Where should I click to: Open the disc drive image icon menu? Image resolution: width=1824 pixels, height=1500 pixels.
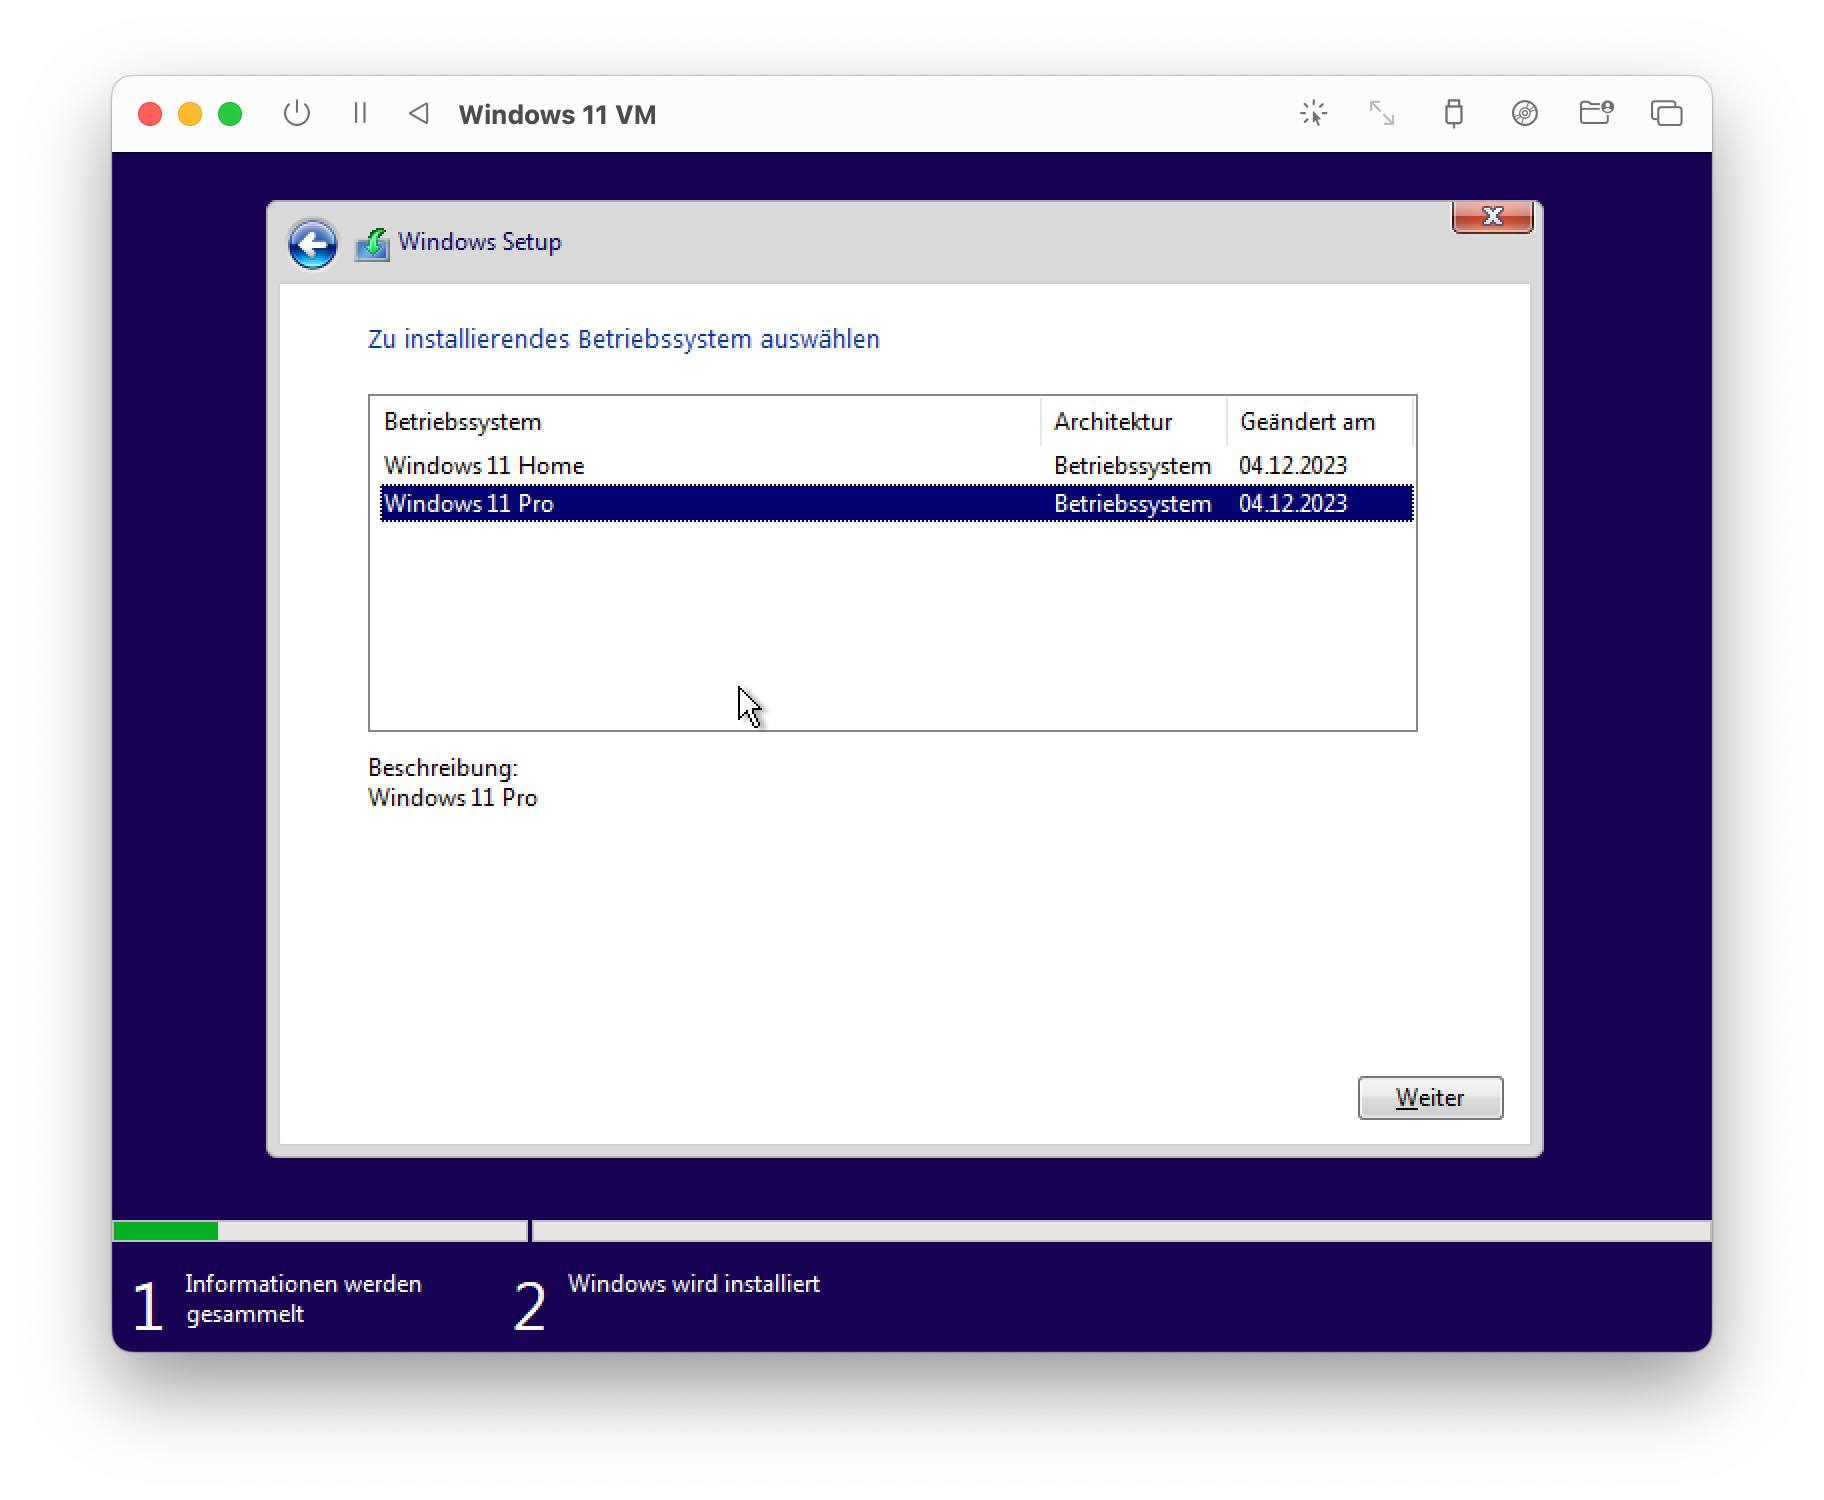[x=1524, y=113]
